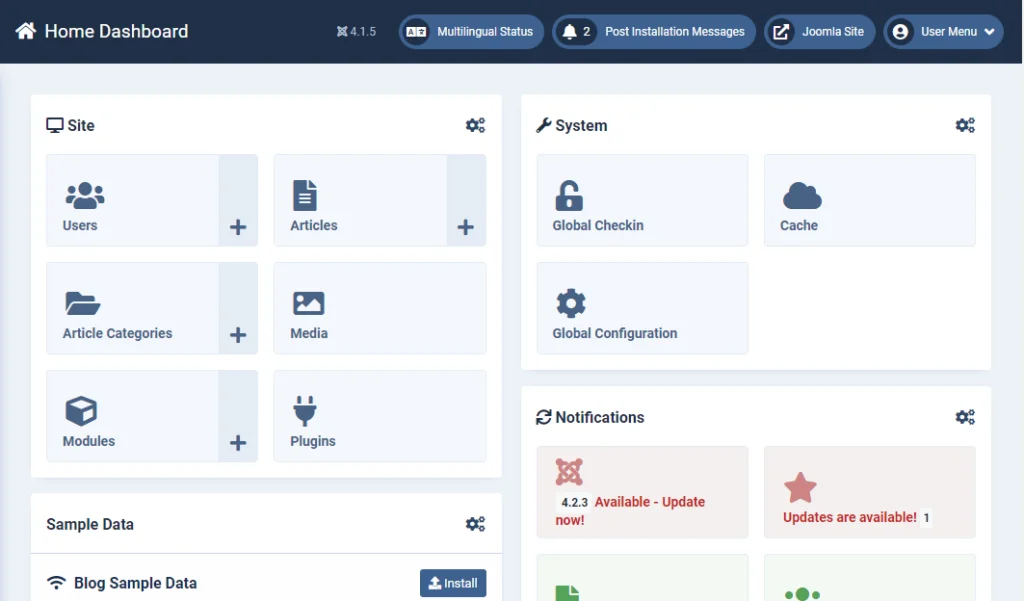This screenshot has height=601, width=1024.
Task: Select the Updates are available star icon
Action: (x=801, y=487)
